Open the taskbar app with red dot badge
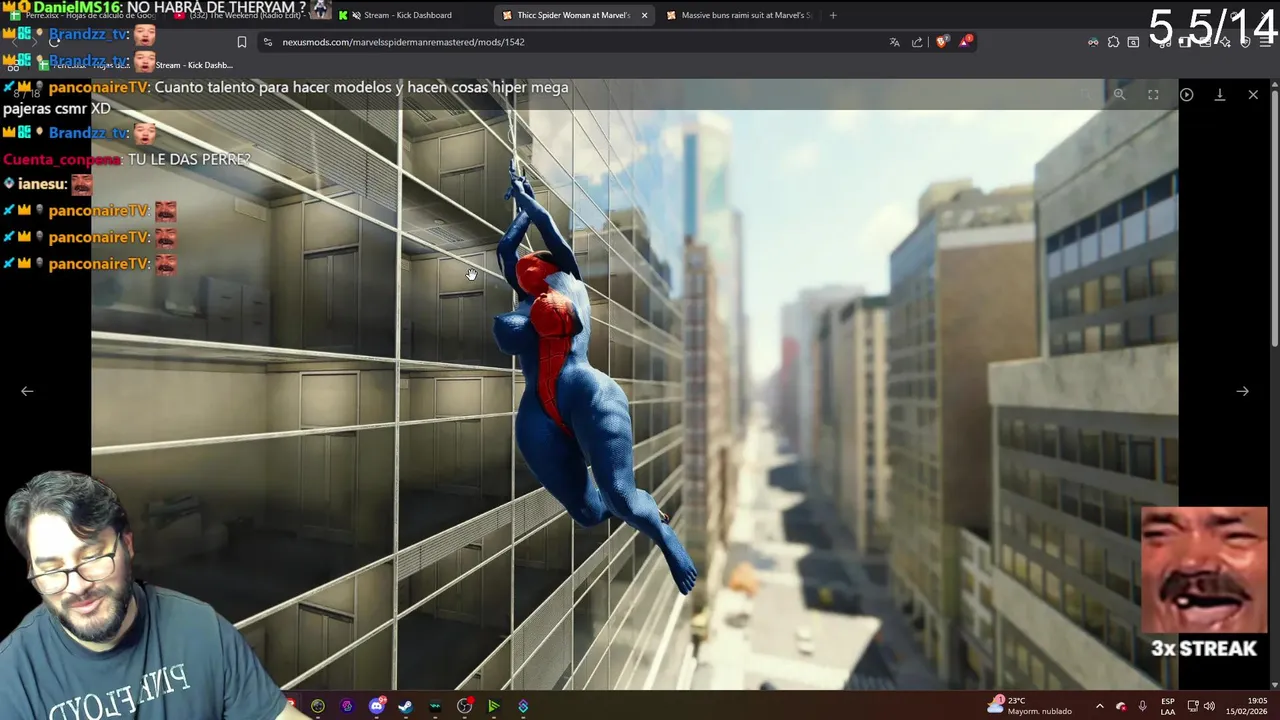 [465, 706]
